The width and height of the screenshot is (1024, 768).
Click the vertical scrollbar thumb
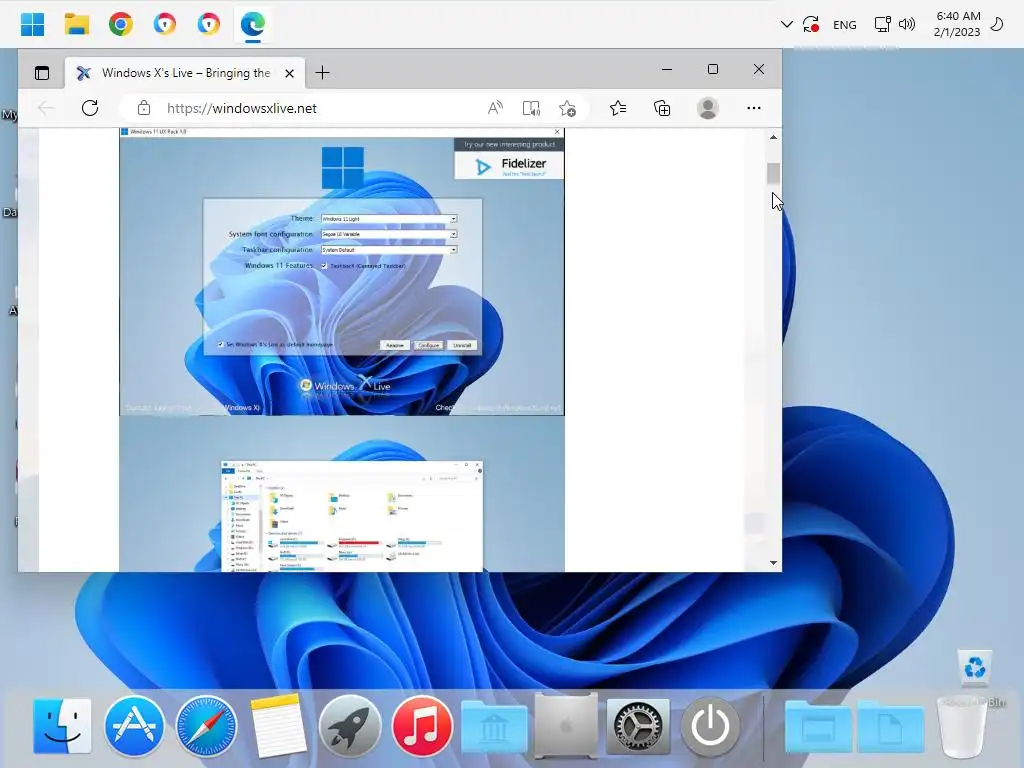click(x=773, y=174)
